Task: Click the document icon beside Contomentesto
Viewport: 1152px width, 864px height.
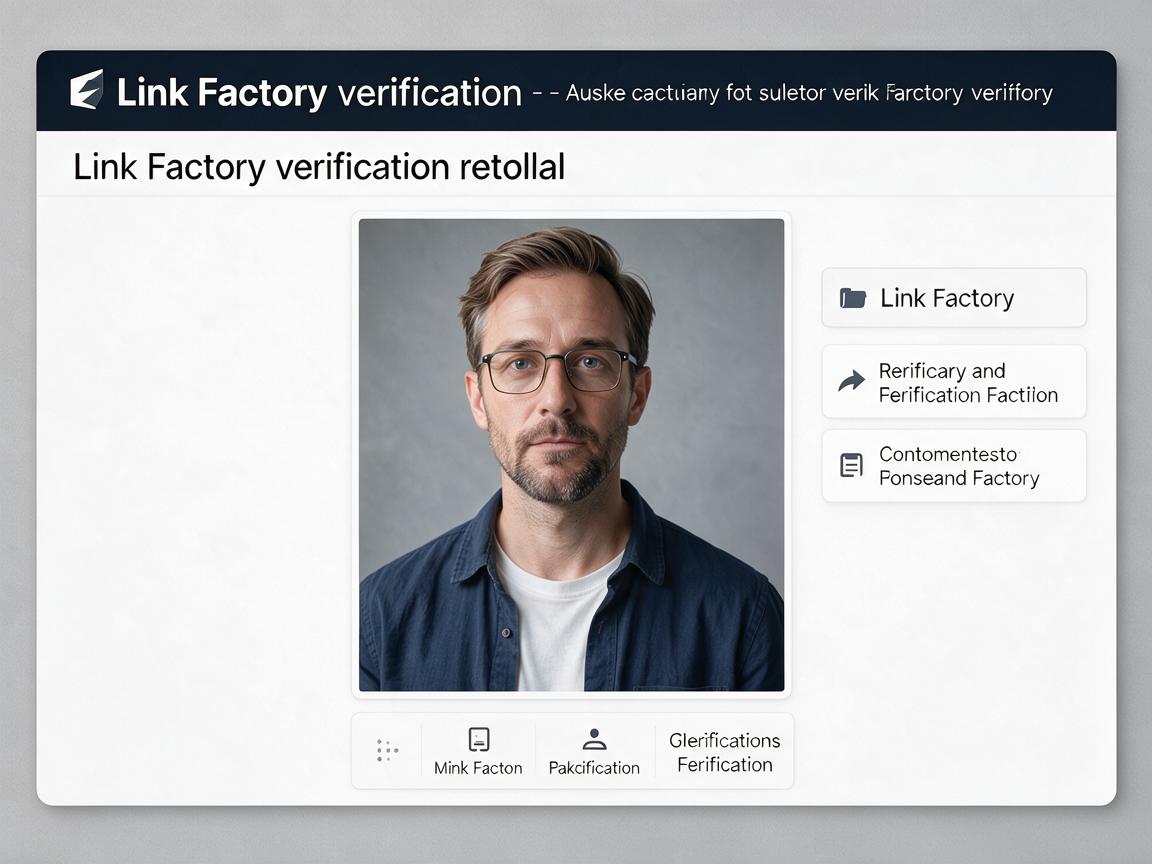Action: pos(851,465)
